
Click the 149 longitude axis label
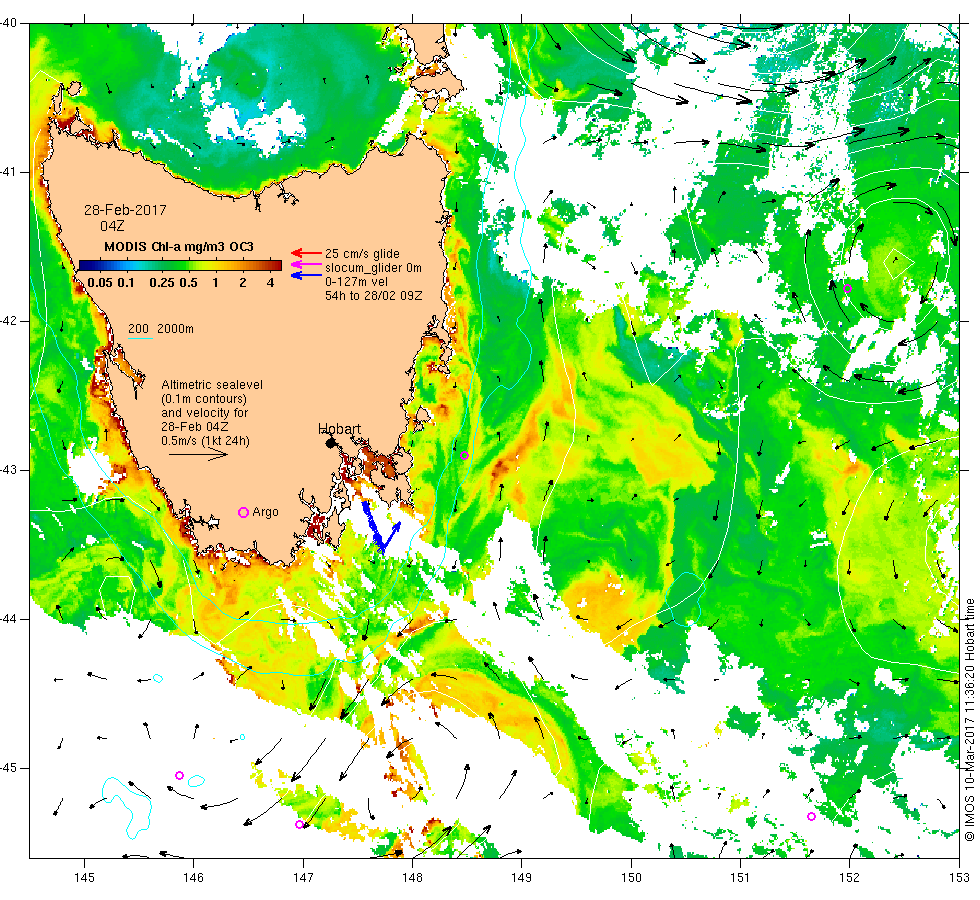(x=521, y=878)
